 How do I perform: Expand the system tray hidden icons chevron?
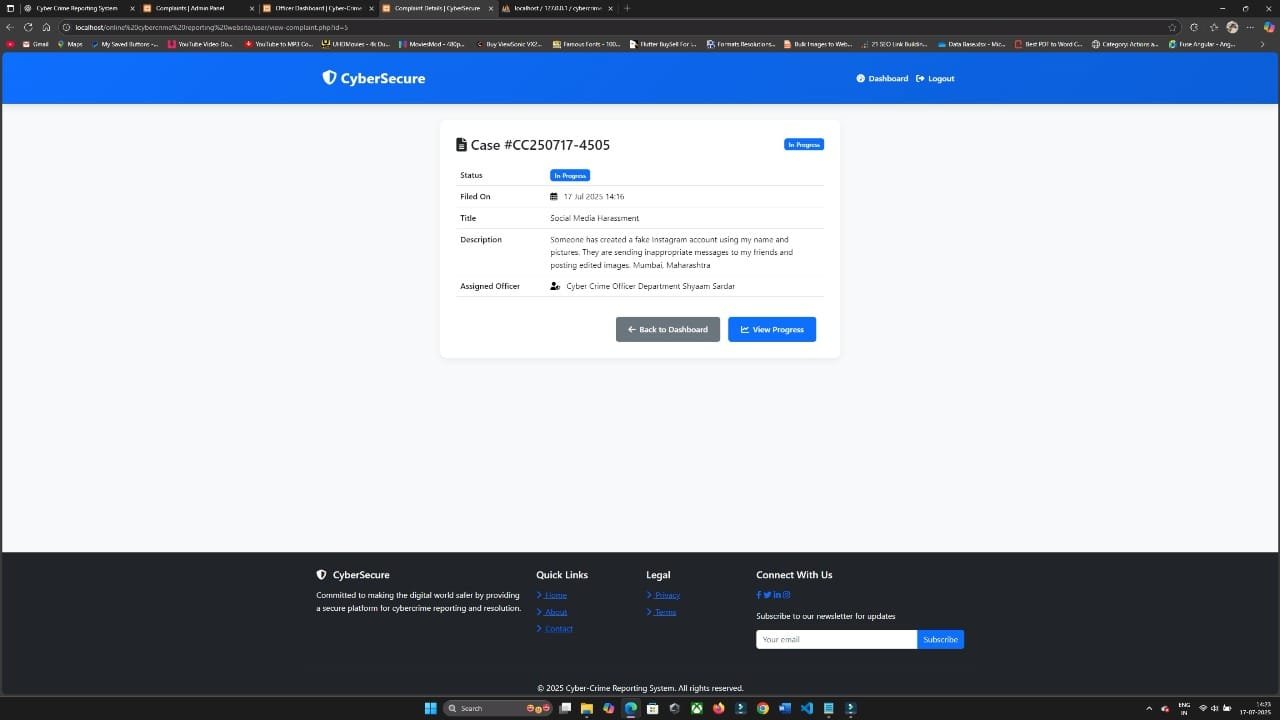(1149, 708)
